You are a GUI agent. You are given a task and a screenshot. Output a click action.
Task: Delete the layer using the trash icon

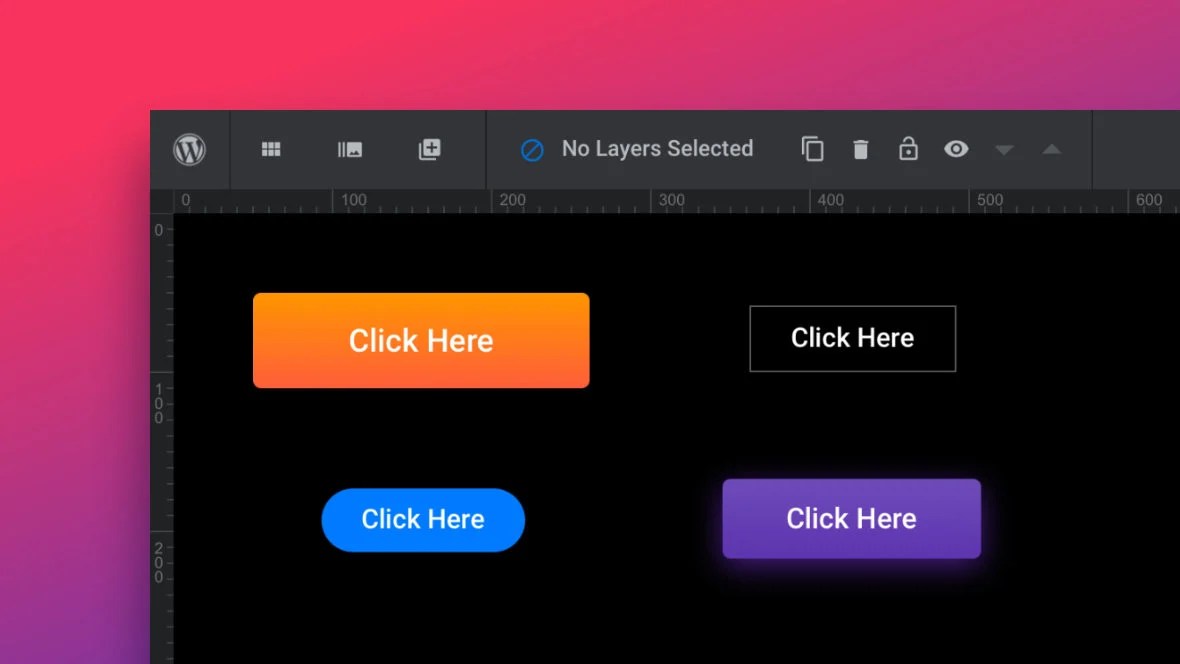coord(860,148)
